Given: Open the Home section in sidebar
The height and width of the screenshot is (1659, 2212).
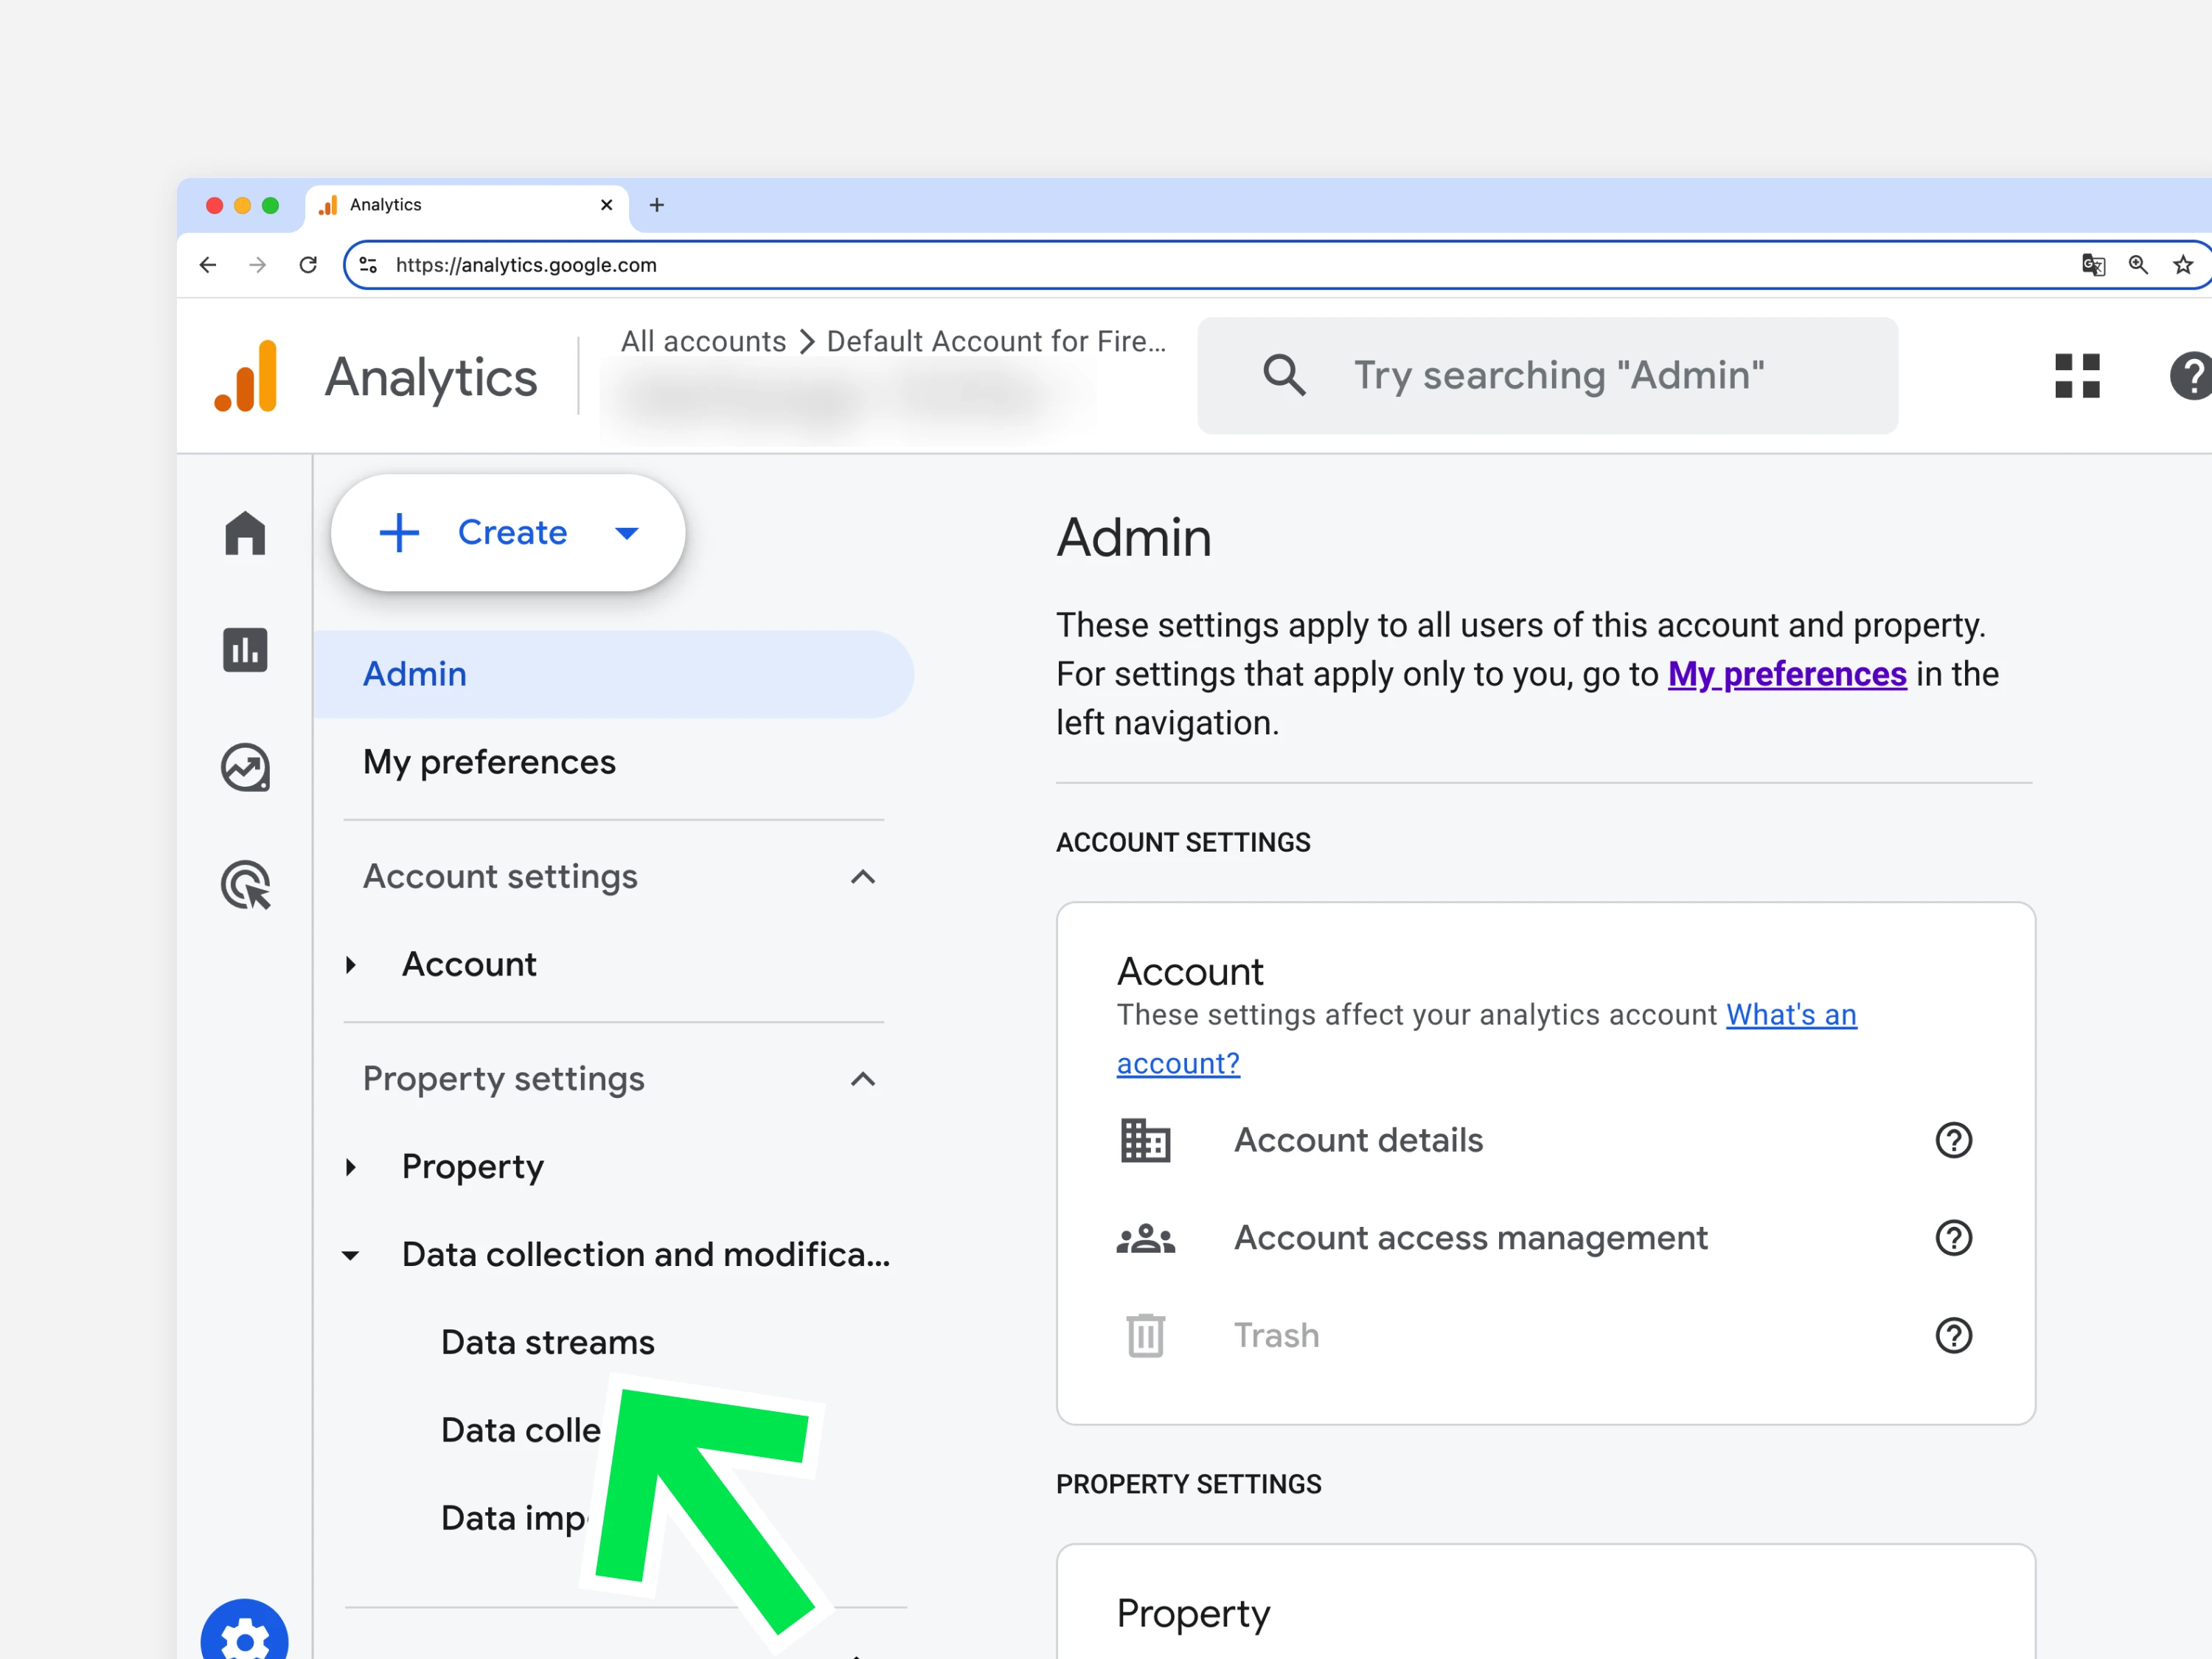Looking at the screenshot, I should [x=245, y=533].
